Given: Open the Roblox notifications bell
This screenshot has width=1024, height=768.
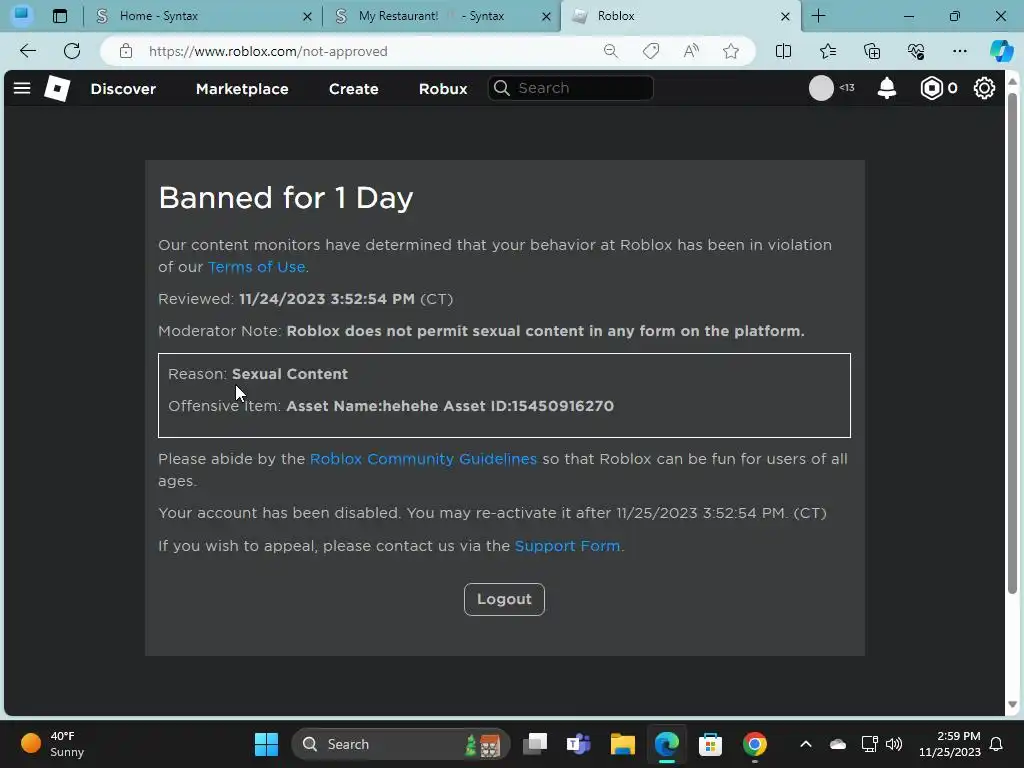Looking at the screenshot, I should click(886, 88).
